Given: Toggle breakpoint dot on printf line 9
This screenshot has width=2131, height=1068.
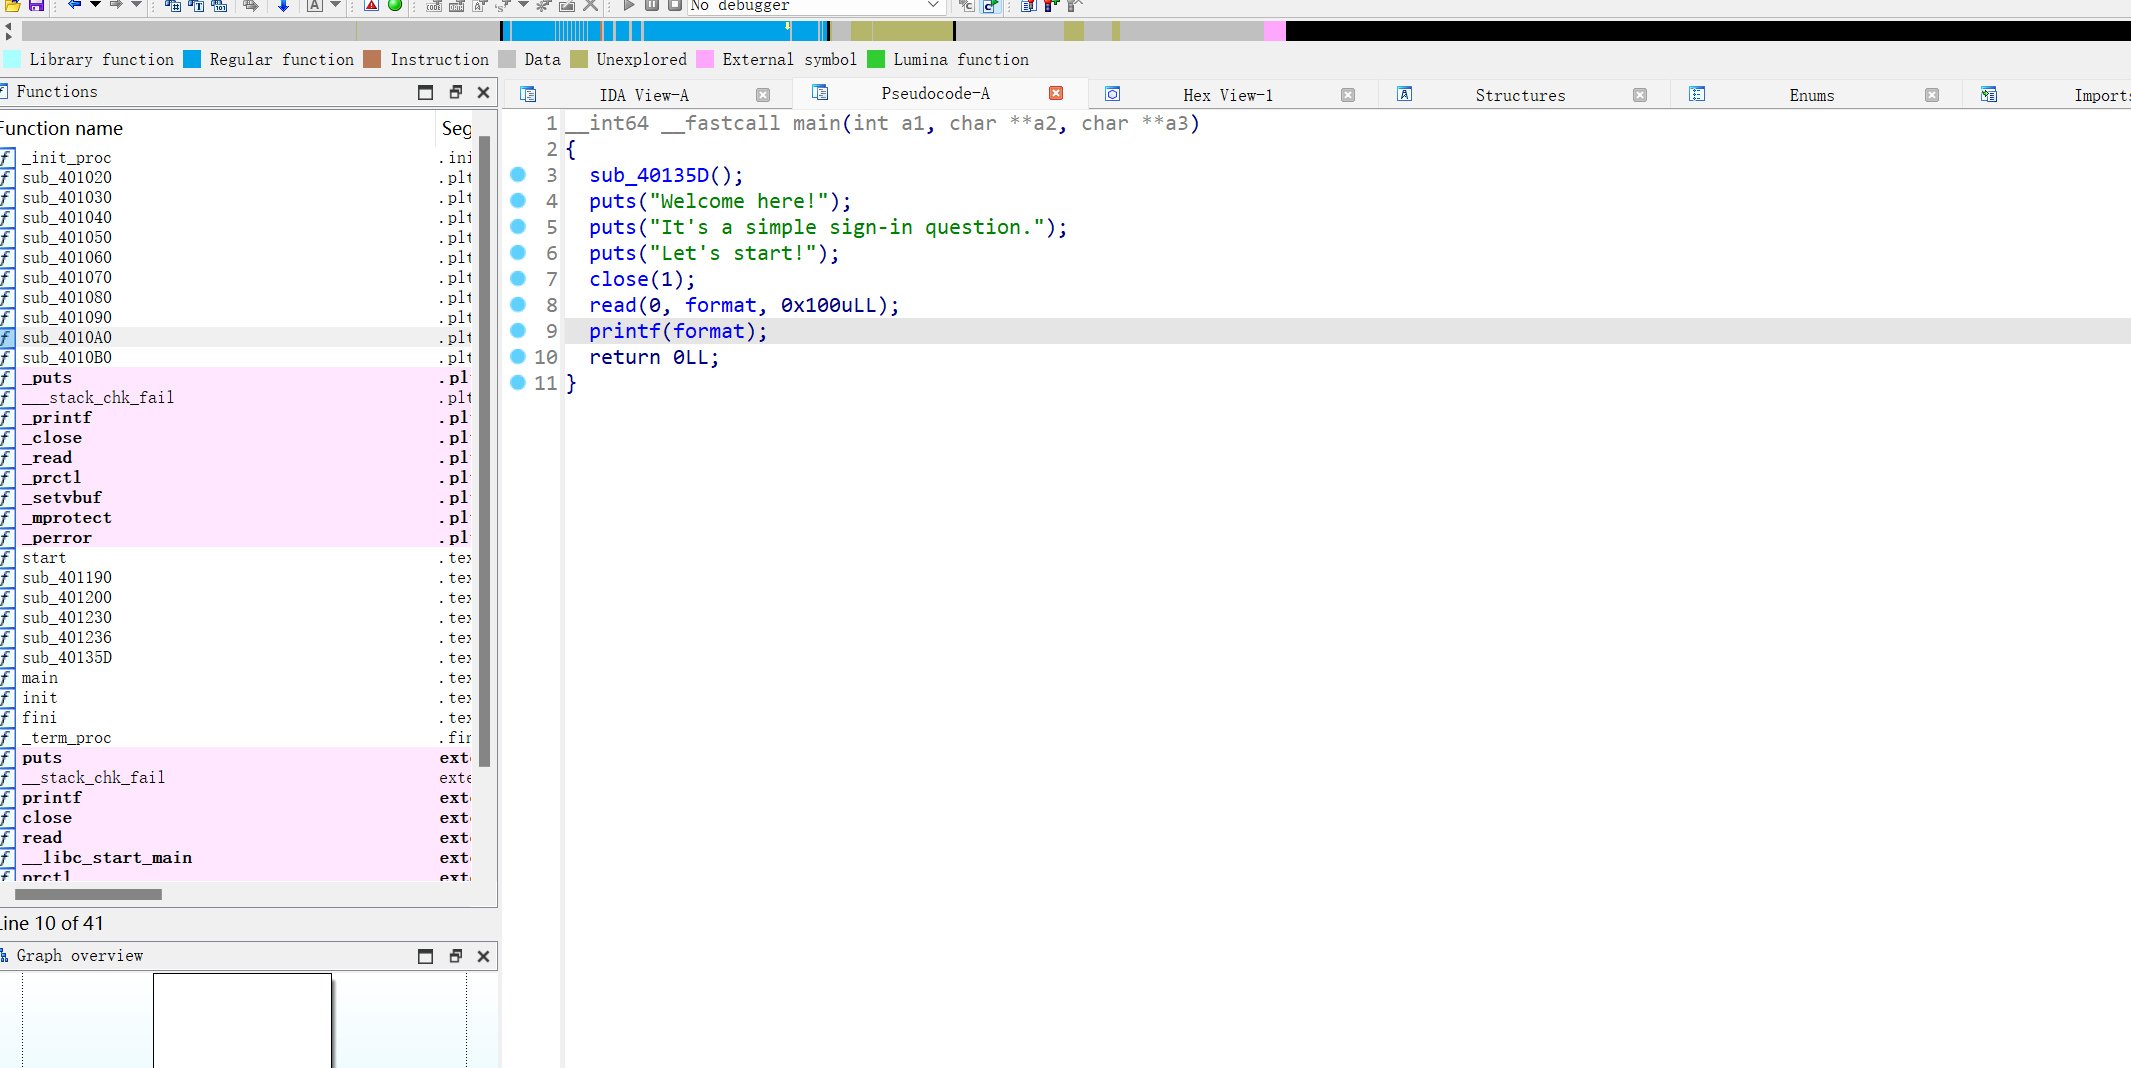Looking at the screenshot, I should coord(518,331).
